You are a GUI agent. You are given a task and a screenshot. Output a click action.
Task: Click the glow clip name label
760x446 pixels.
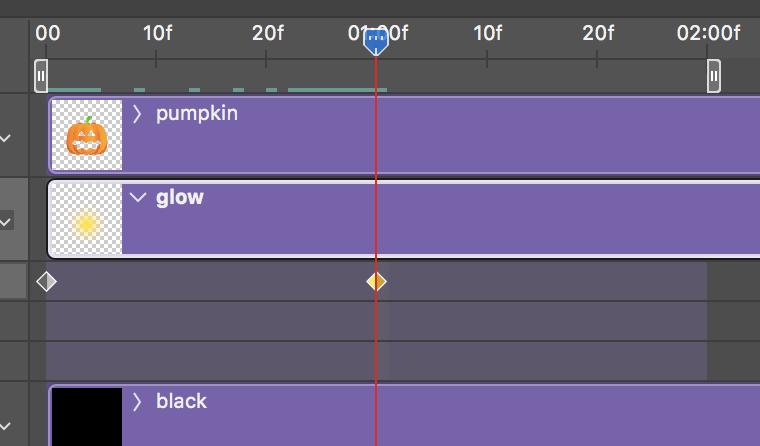pyautogui.click(x=180, y=198)
